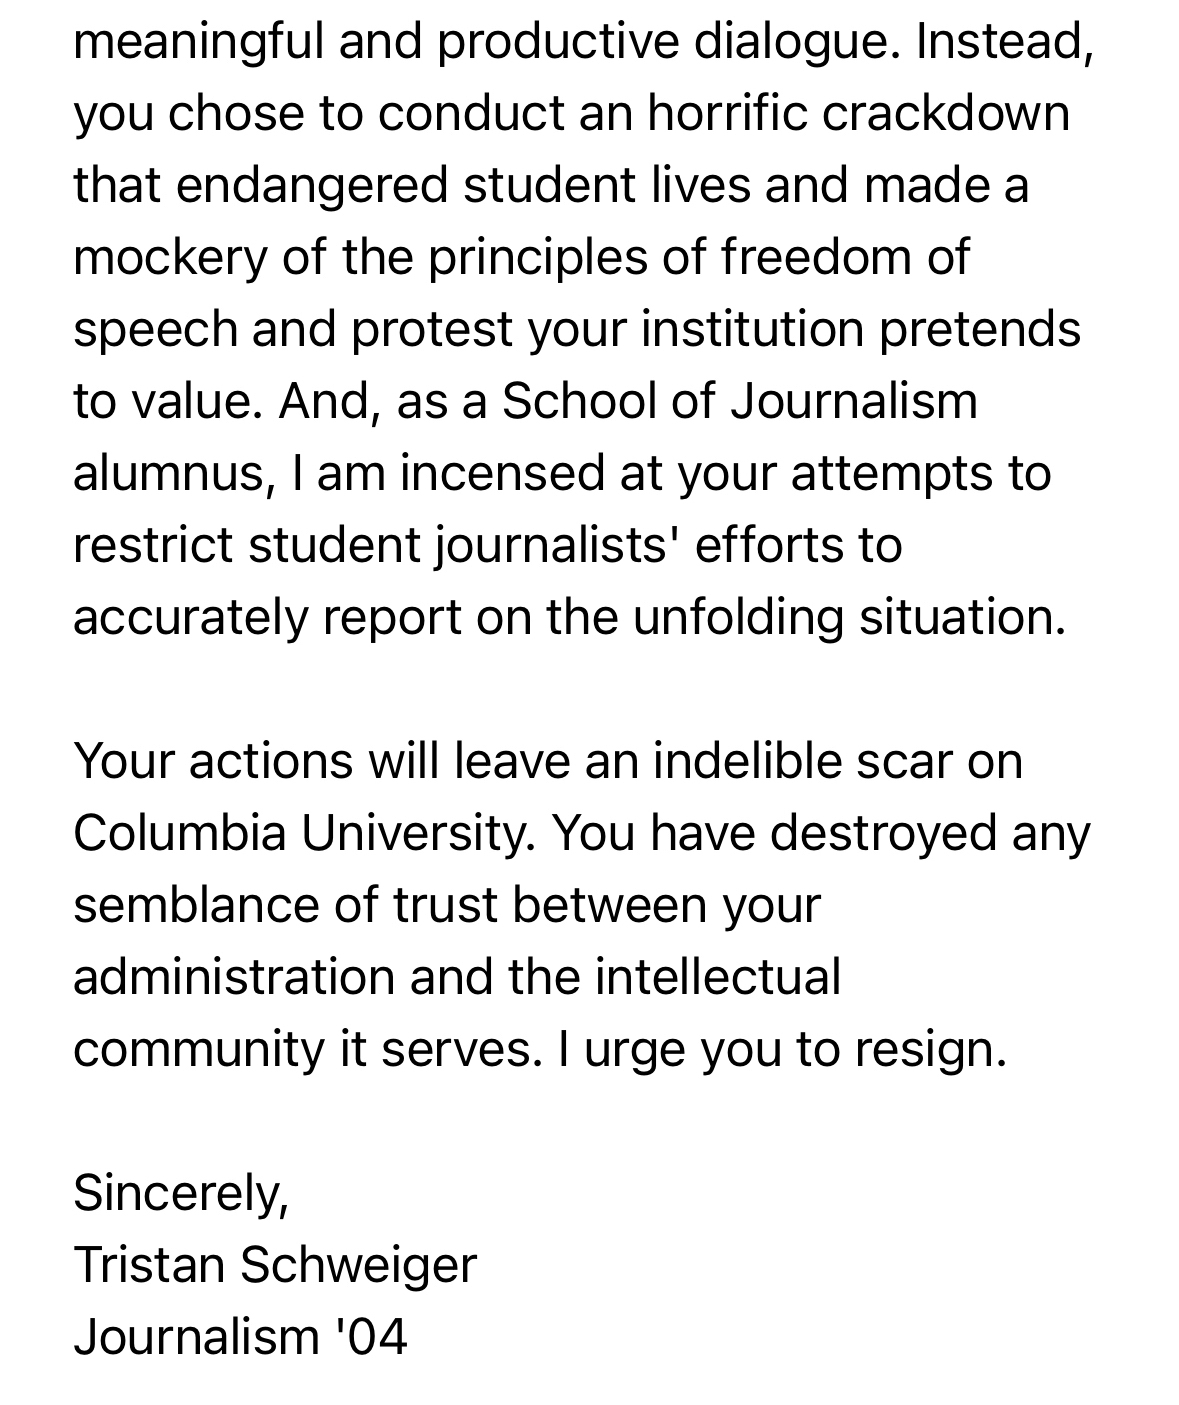Click the phrase "semblance of trust"
Screen dimensions: 1179x1405
coord(284,905)
